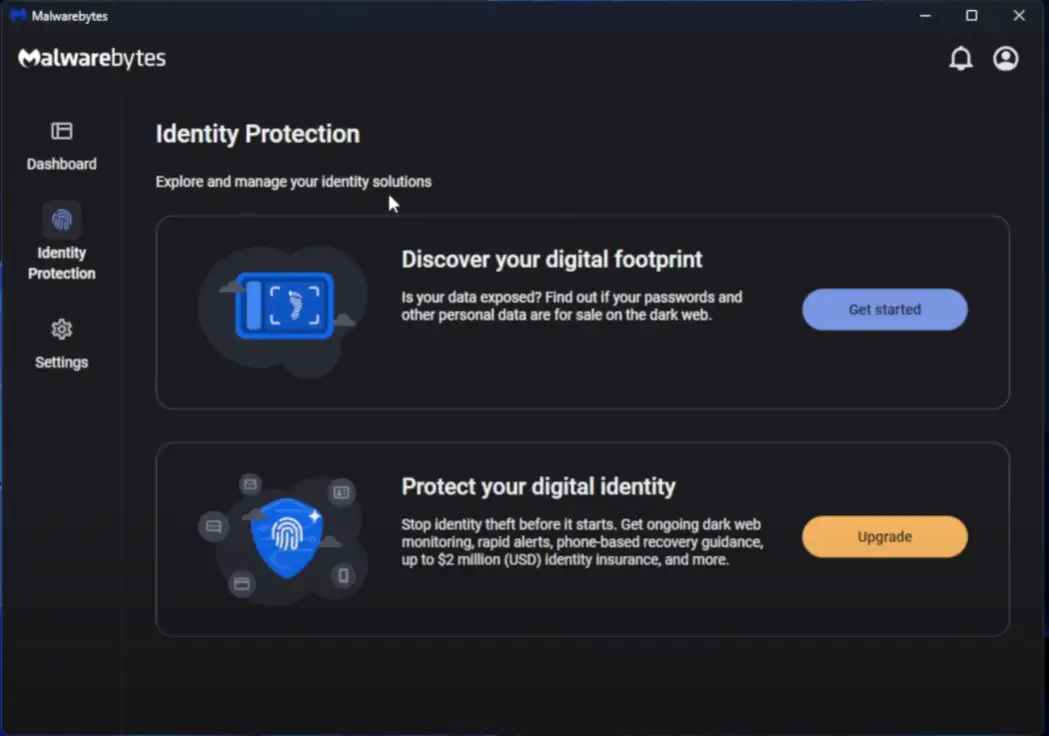
Task: Open the Settings gear icon
Action: click(x=62, y=329)
